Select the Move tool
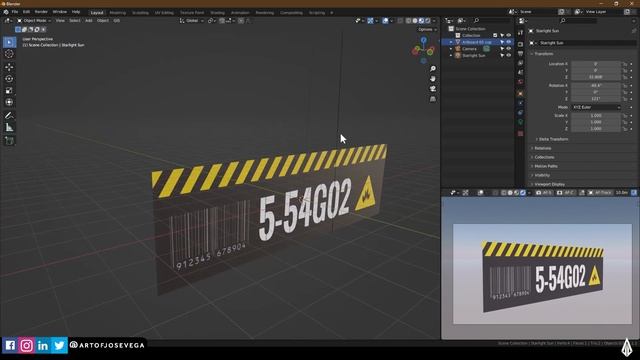The height and width of the screenshot is (360, 640). tap(9, 67)
